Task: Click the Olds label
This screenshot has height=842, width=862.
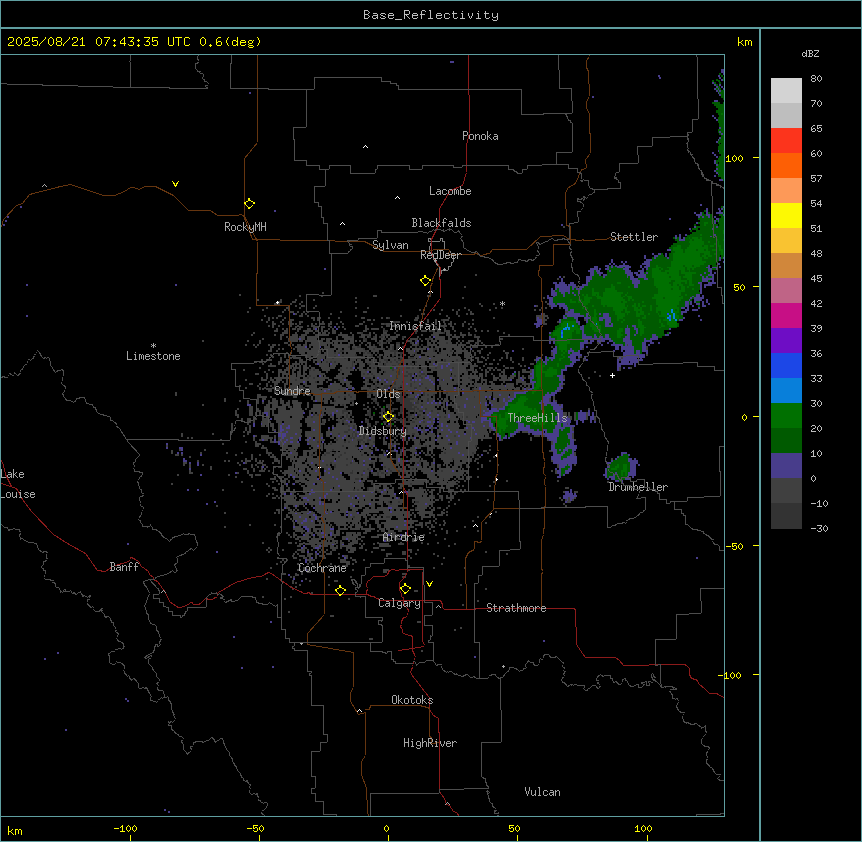Action: [388, 394]
